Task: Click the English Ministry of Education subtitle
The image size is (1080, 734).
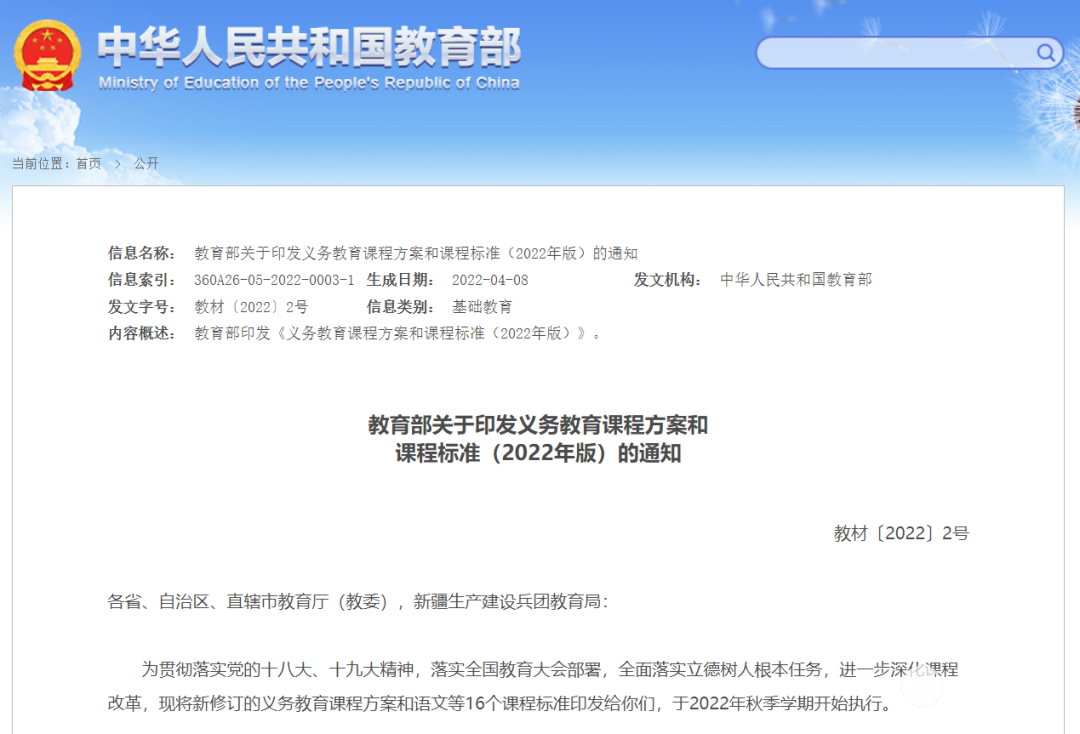Action: [x=309, y=83]
